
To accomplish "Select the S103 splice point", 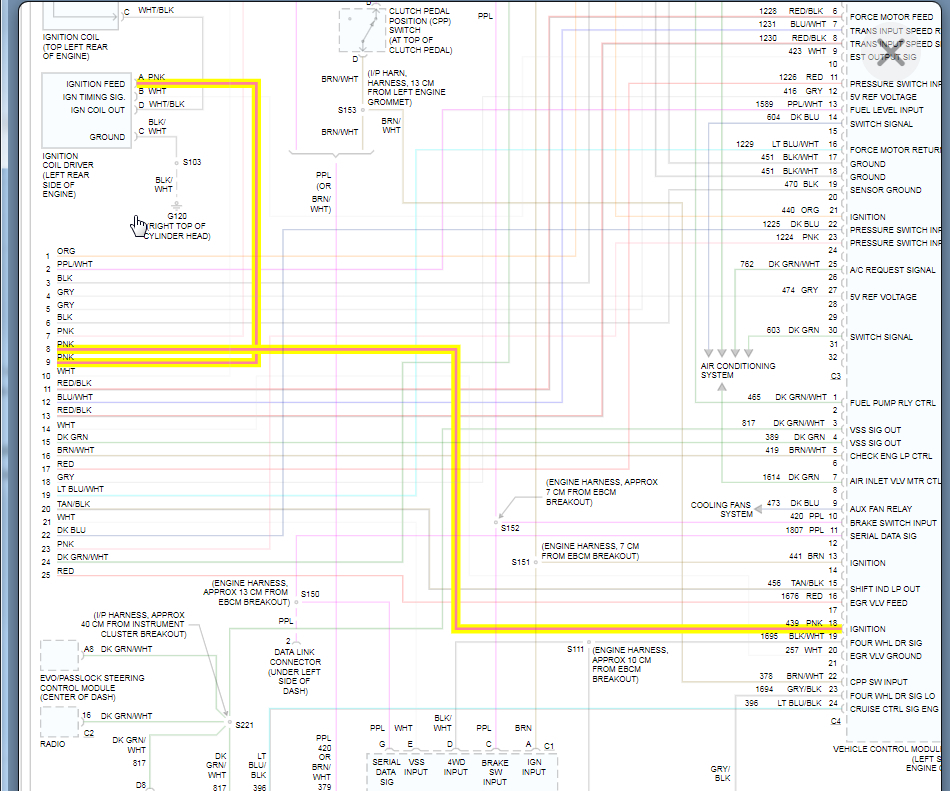I will point(176,163).
